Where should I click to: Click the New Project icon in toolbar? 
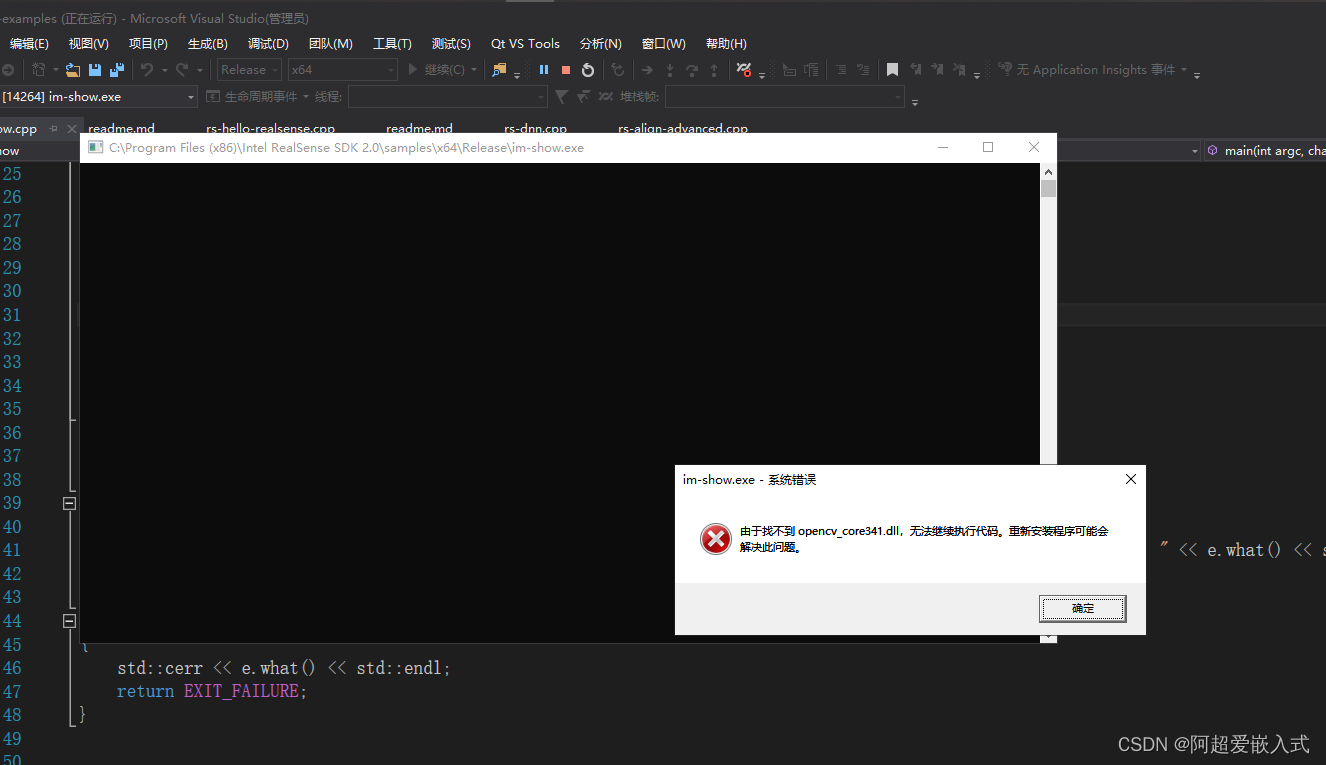point(38,70)
